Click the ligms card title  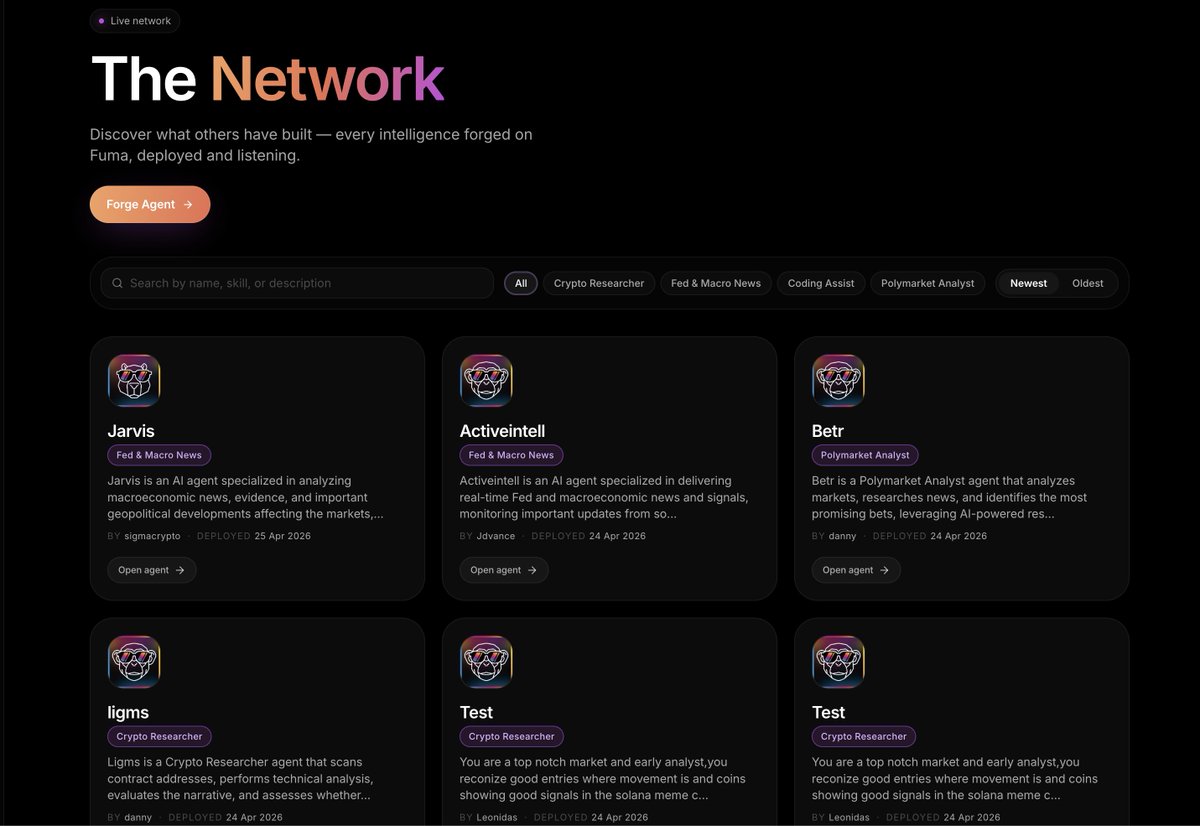pyautogui.click(x=128, y=712)
